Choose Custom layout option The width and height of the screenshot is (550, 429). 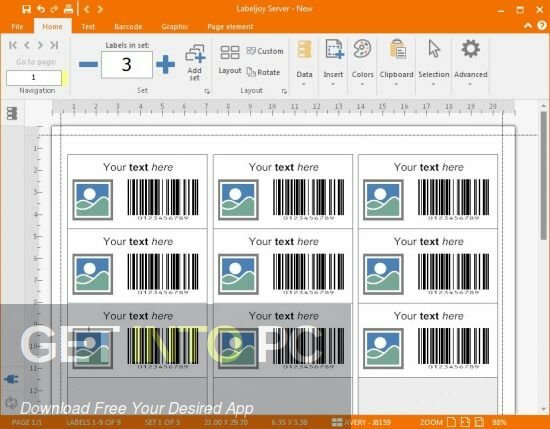(265, 51)
